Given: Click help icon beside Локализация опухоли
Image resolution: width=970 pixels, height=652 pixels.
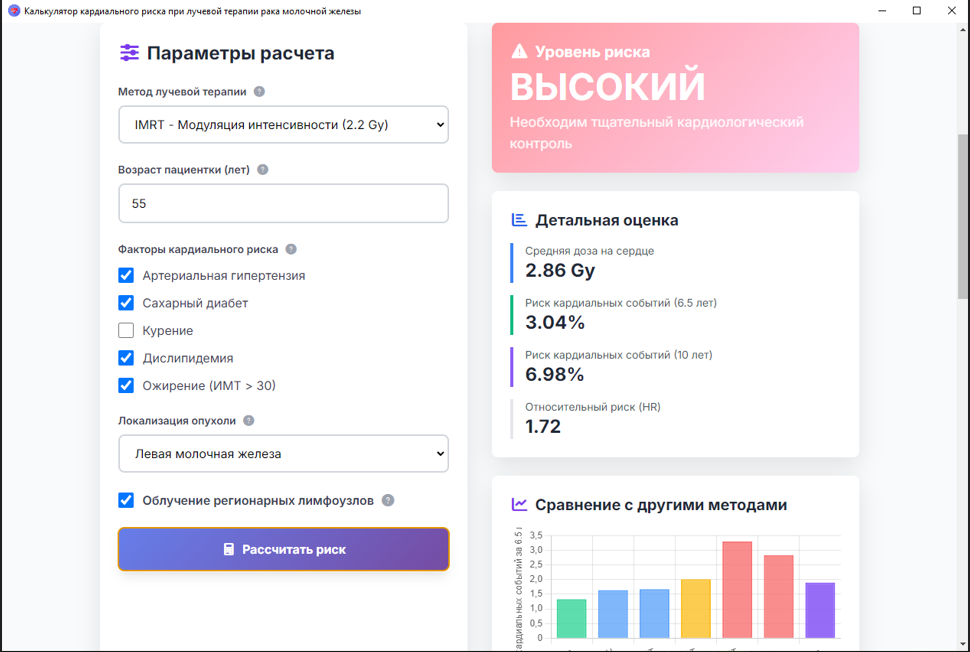Looking at the screenshot, I should click(249, 421).
